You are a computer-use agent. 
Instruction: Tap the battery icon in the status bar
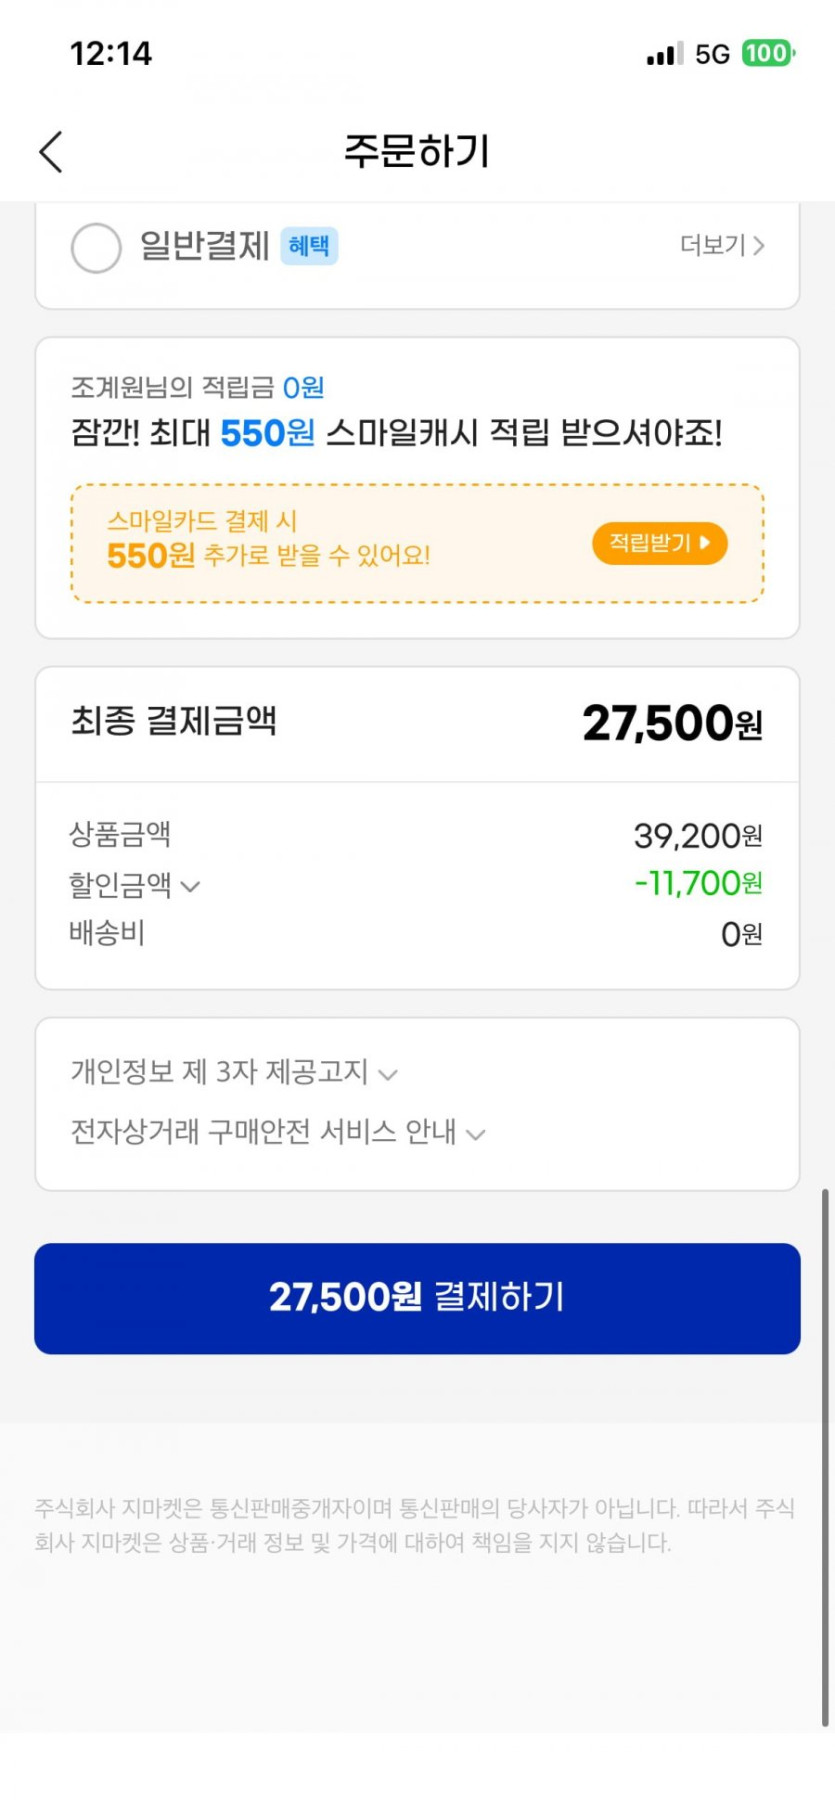tap(767, 53)
